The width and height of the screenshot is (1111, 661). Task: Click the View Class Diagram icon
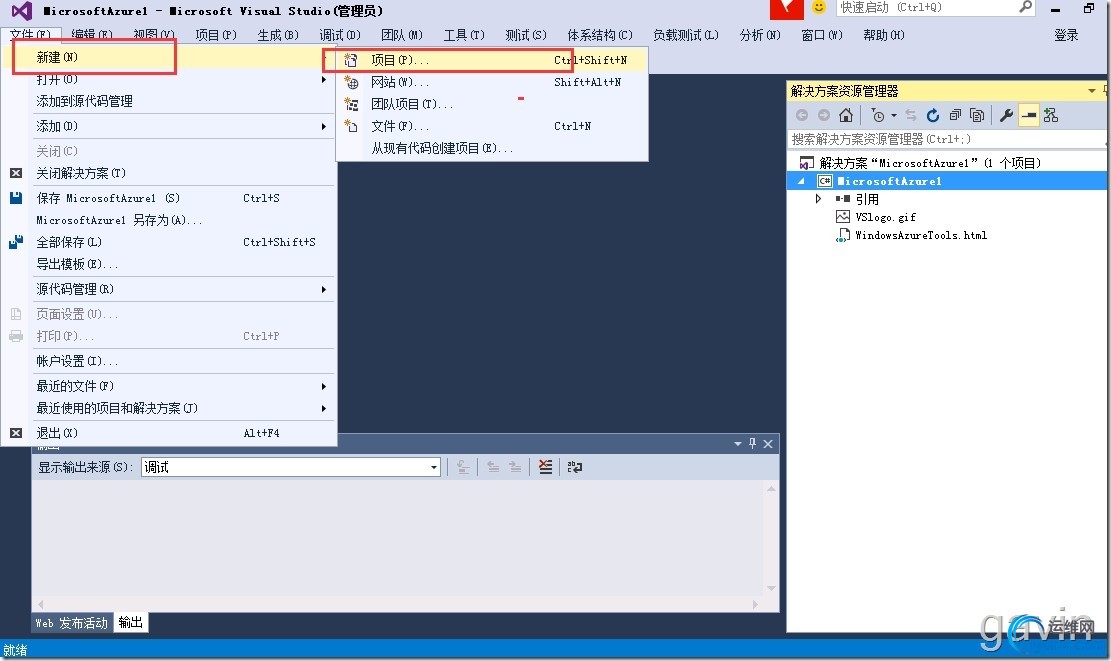point(1051,115)
